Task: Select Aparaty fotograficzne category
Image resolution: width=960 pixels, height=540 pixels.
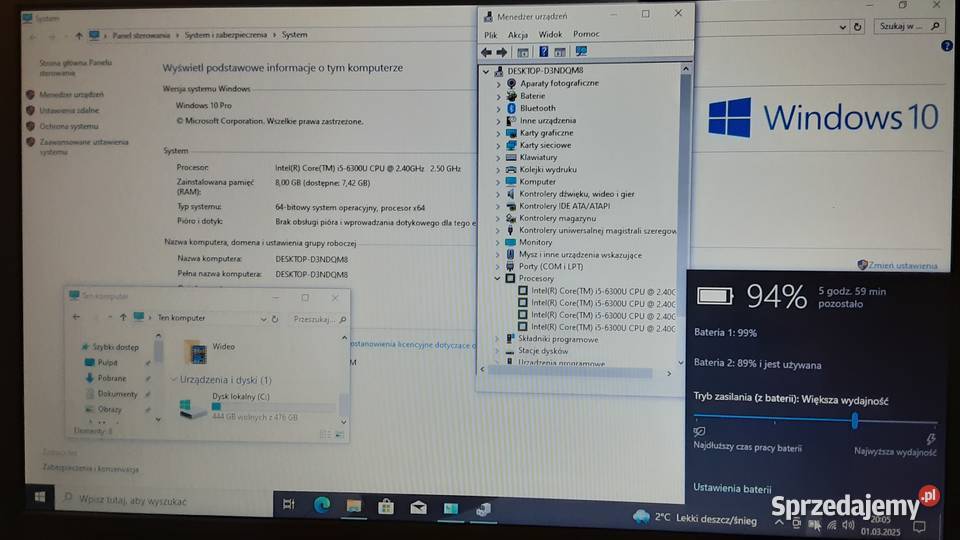Action: coord(559,83)
